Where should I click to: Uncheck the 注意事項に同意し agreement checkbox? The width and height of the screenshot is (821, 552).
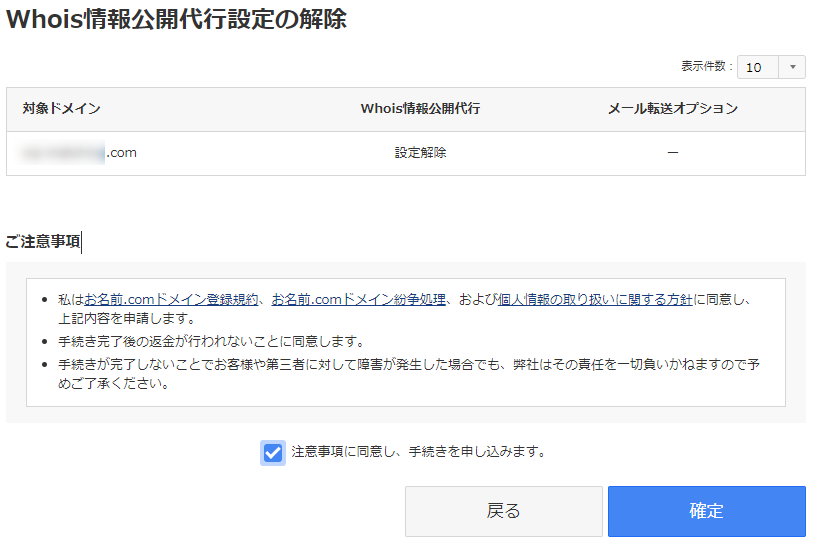tap(273, 453)
